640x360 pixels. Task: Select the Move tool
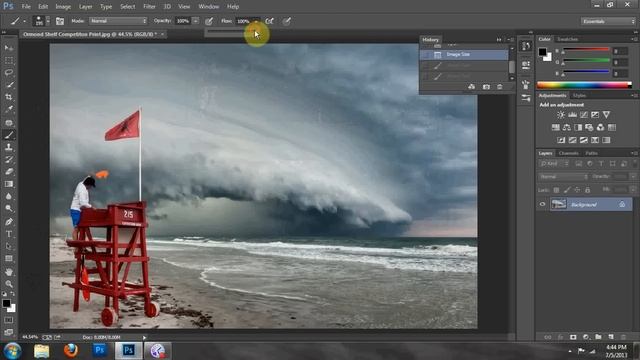pos(9,48)
